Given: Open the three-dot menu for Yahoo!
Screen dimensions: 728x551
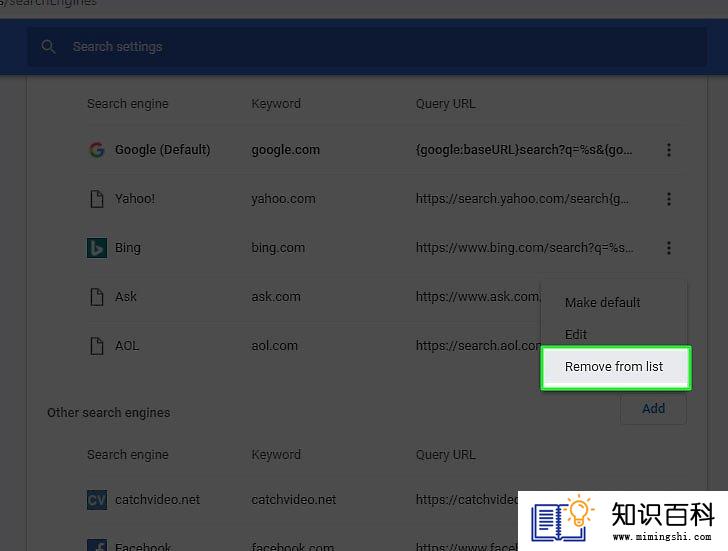Looking at the screenshot, I should 669,199.
